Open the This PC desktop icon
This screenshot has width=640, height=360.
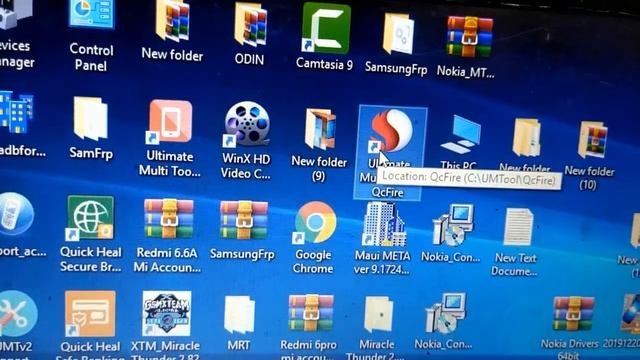(460, 142)
